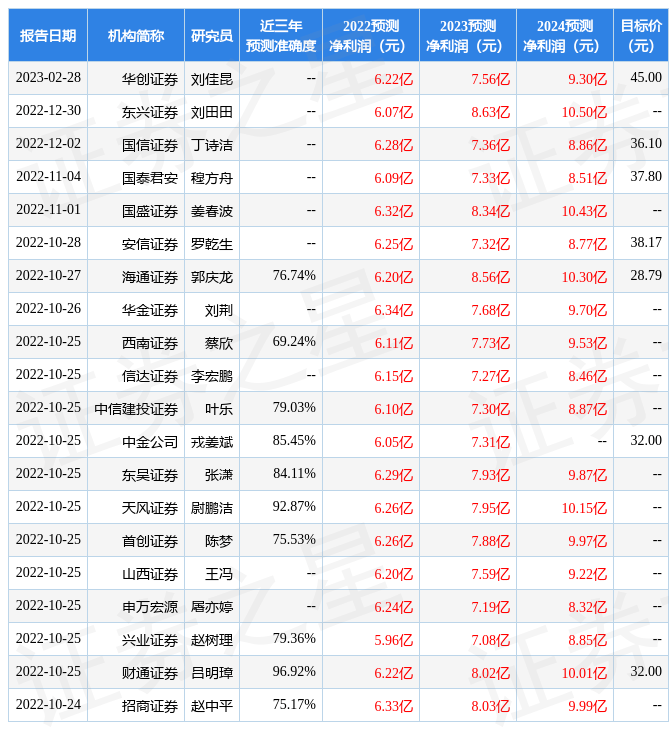Open the 华创证券 institution entry
This screenshot has height=730, width=669.
(150, 78)
